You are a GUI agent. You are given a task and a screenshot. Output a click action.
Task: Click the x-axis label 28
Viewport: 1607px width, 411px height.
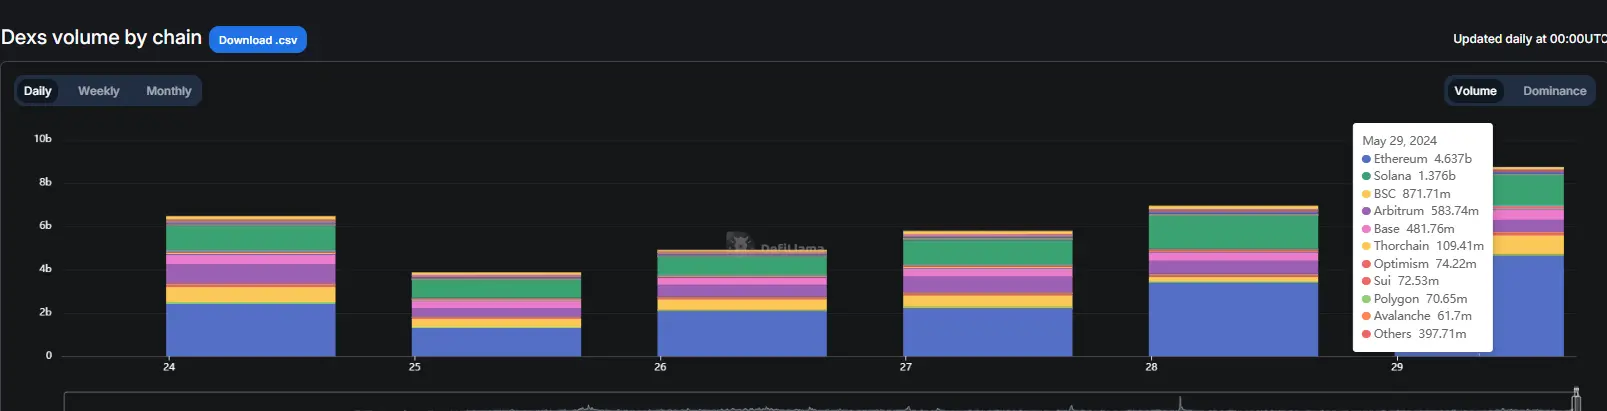click(1152, 367)
